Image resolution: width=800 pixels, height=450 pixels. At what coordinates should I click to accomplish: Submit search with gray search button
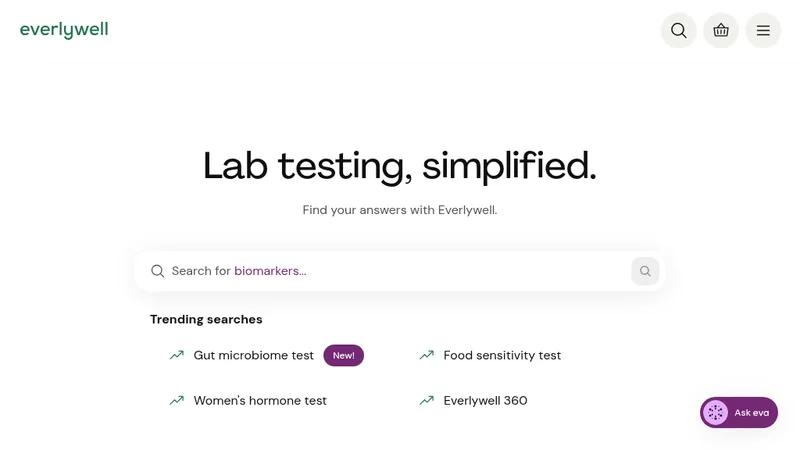pyautogui.click(x=645, y=271)
